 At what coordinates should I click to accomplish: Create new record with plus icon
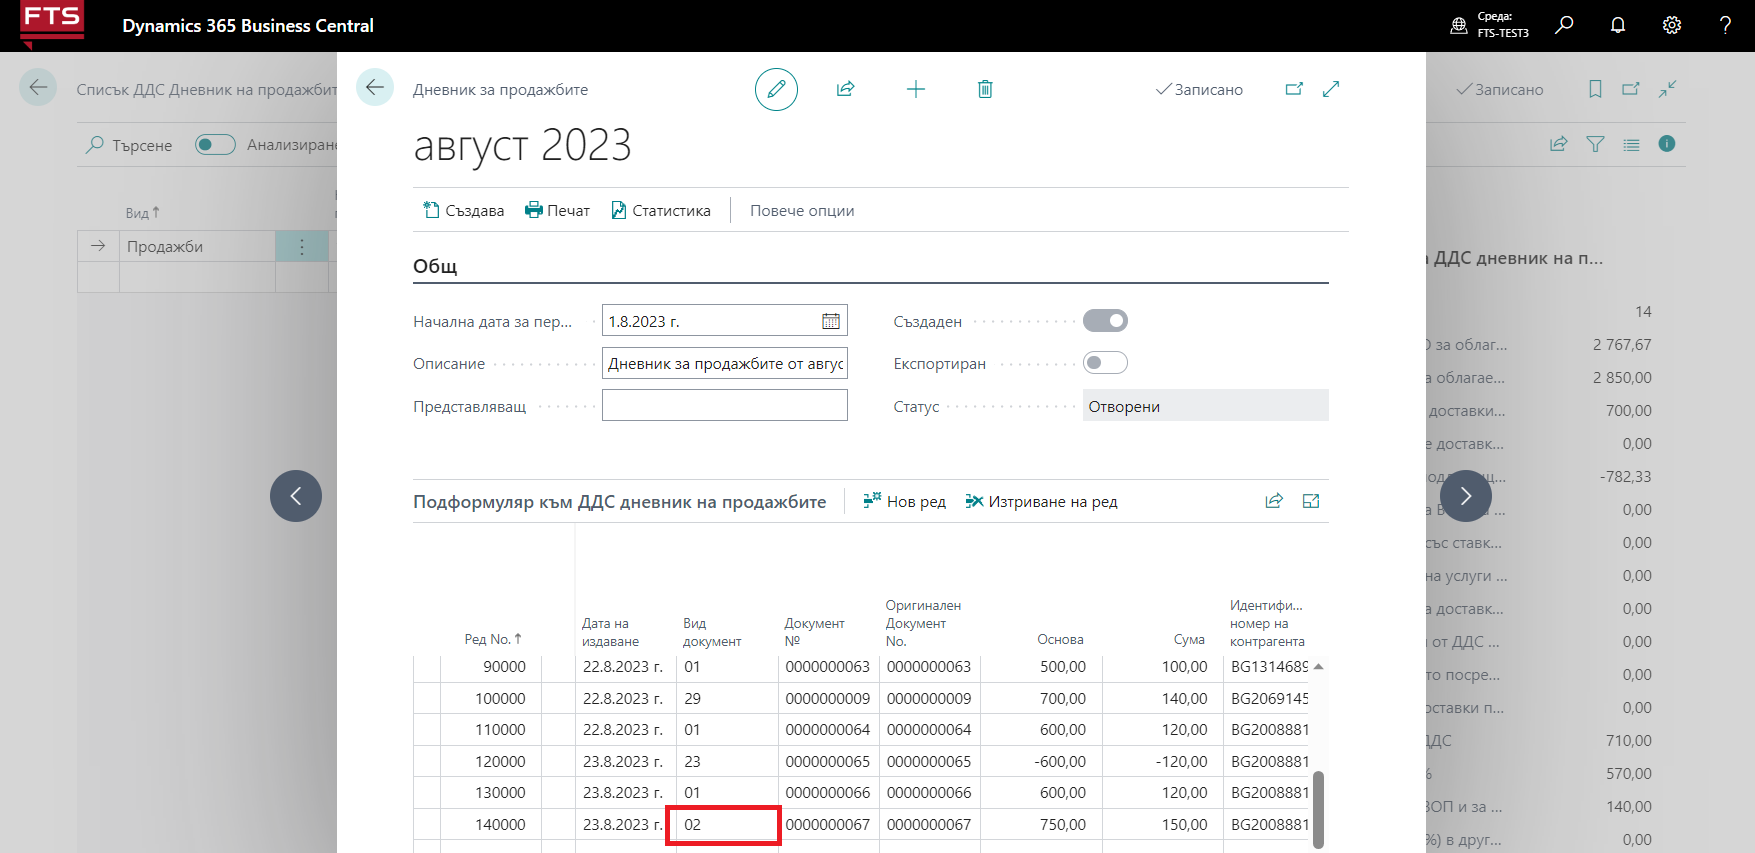pyautogui.click(x=915, y=89)
